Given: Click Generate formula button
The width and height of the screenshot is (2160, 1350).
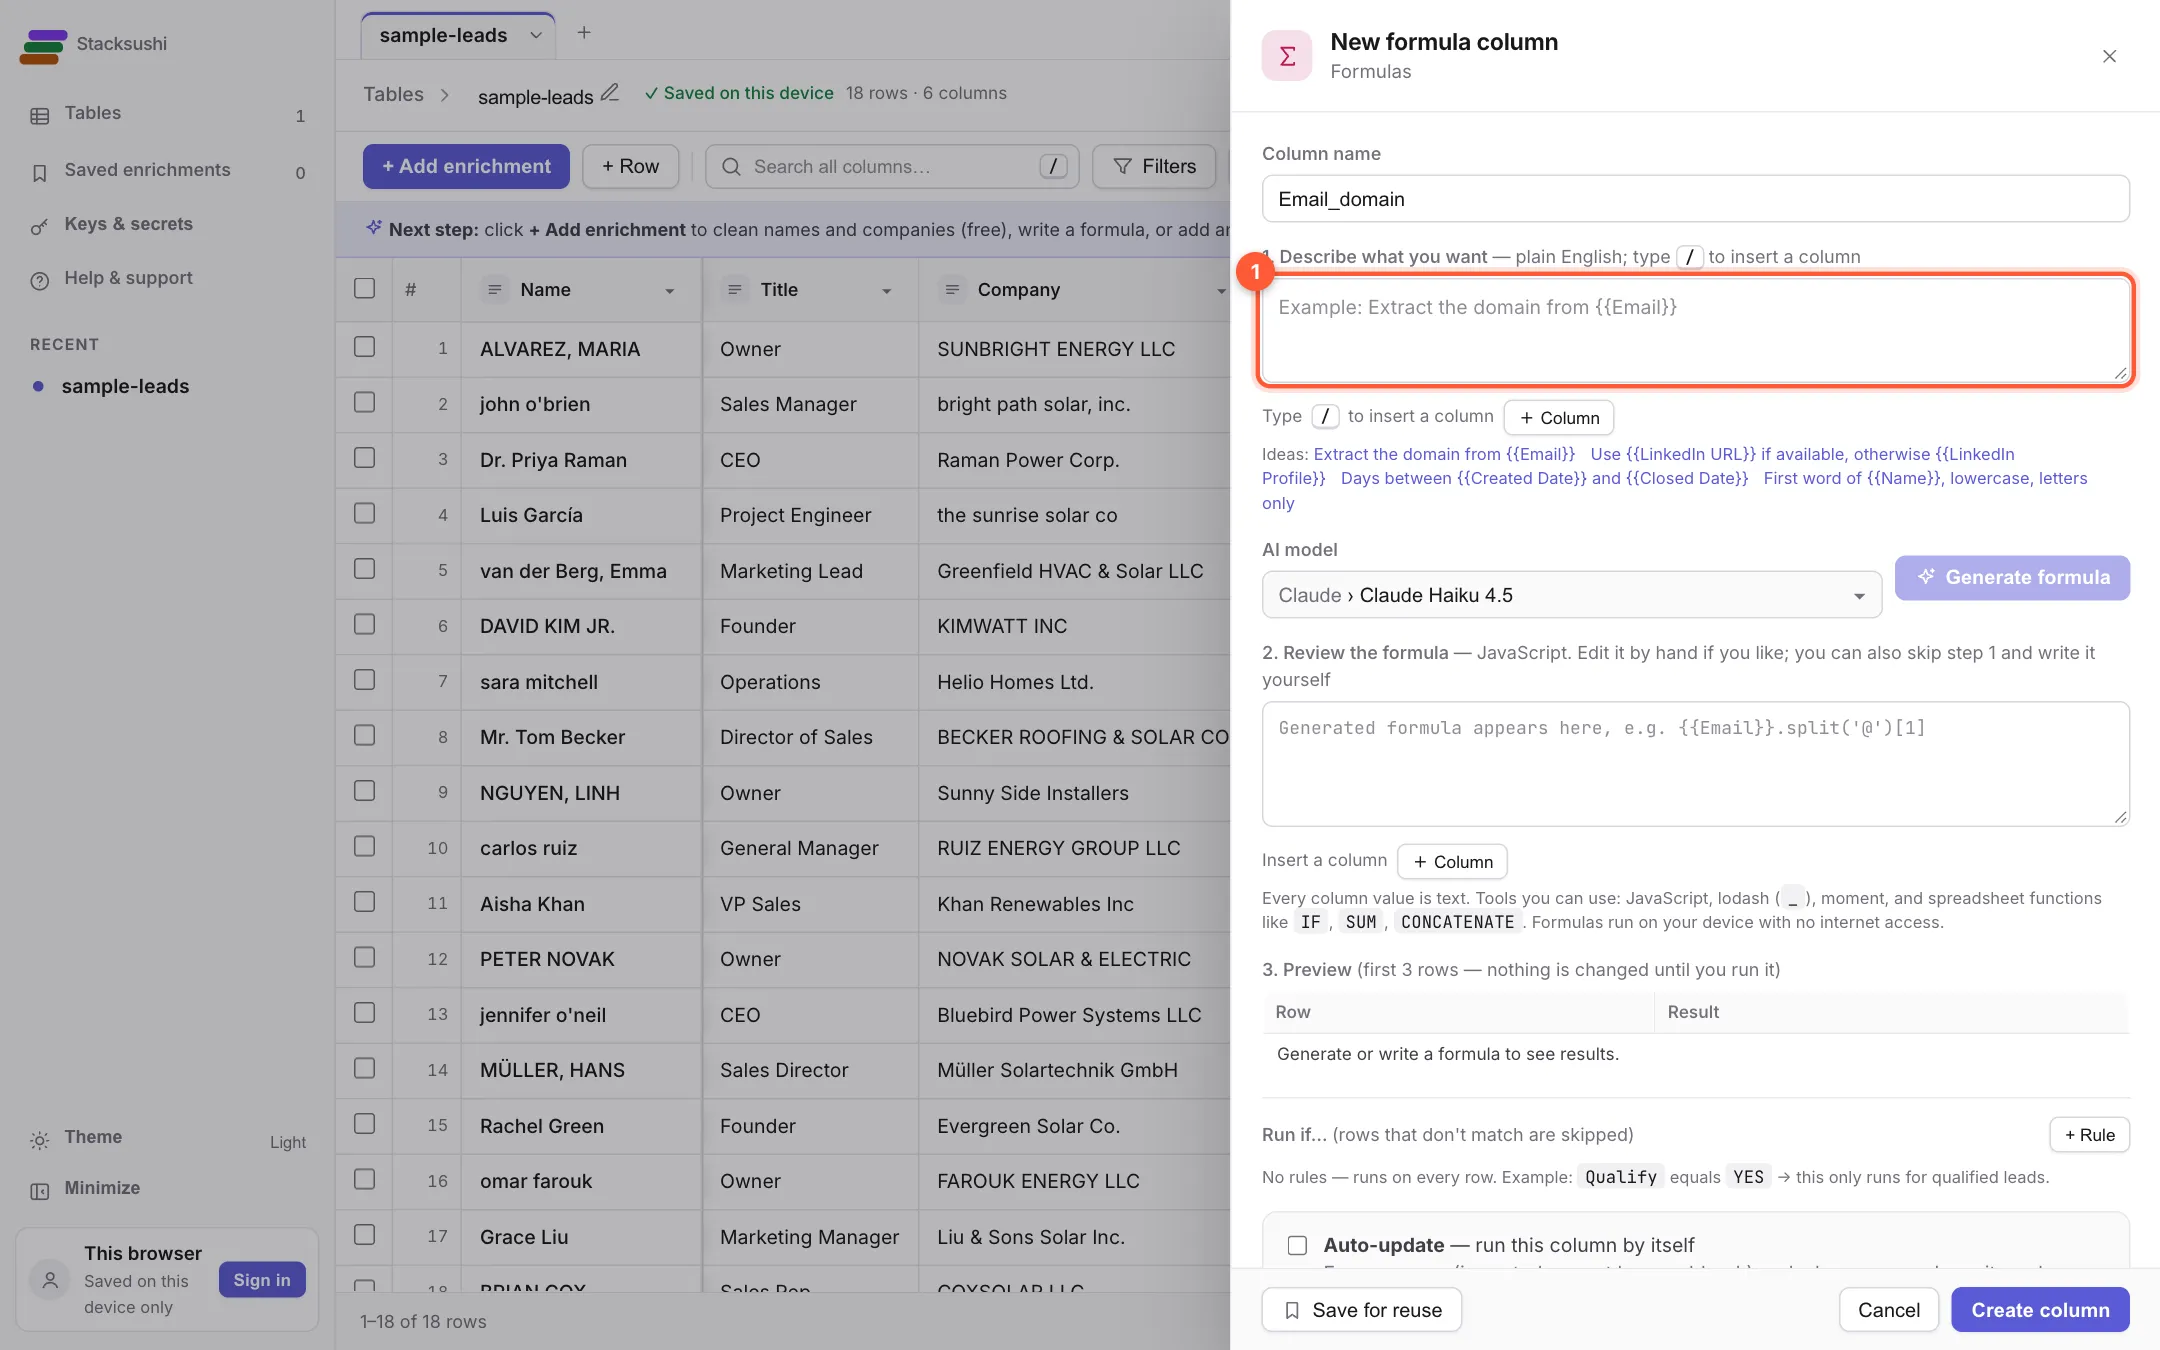Looking at the screenshot, I should point(2012,578).
